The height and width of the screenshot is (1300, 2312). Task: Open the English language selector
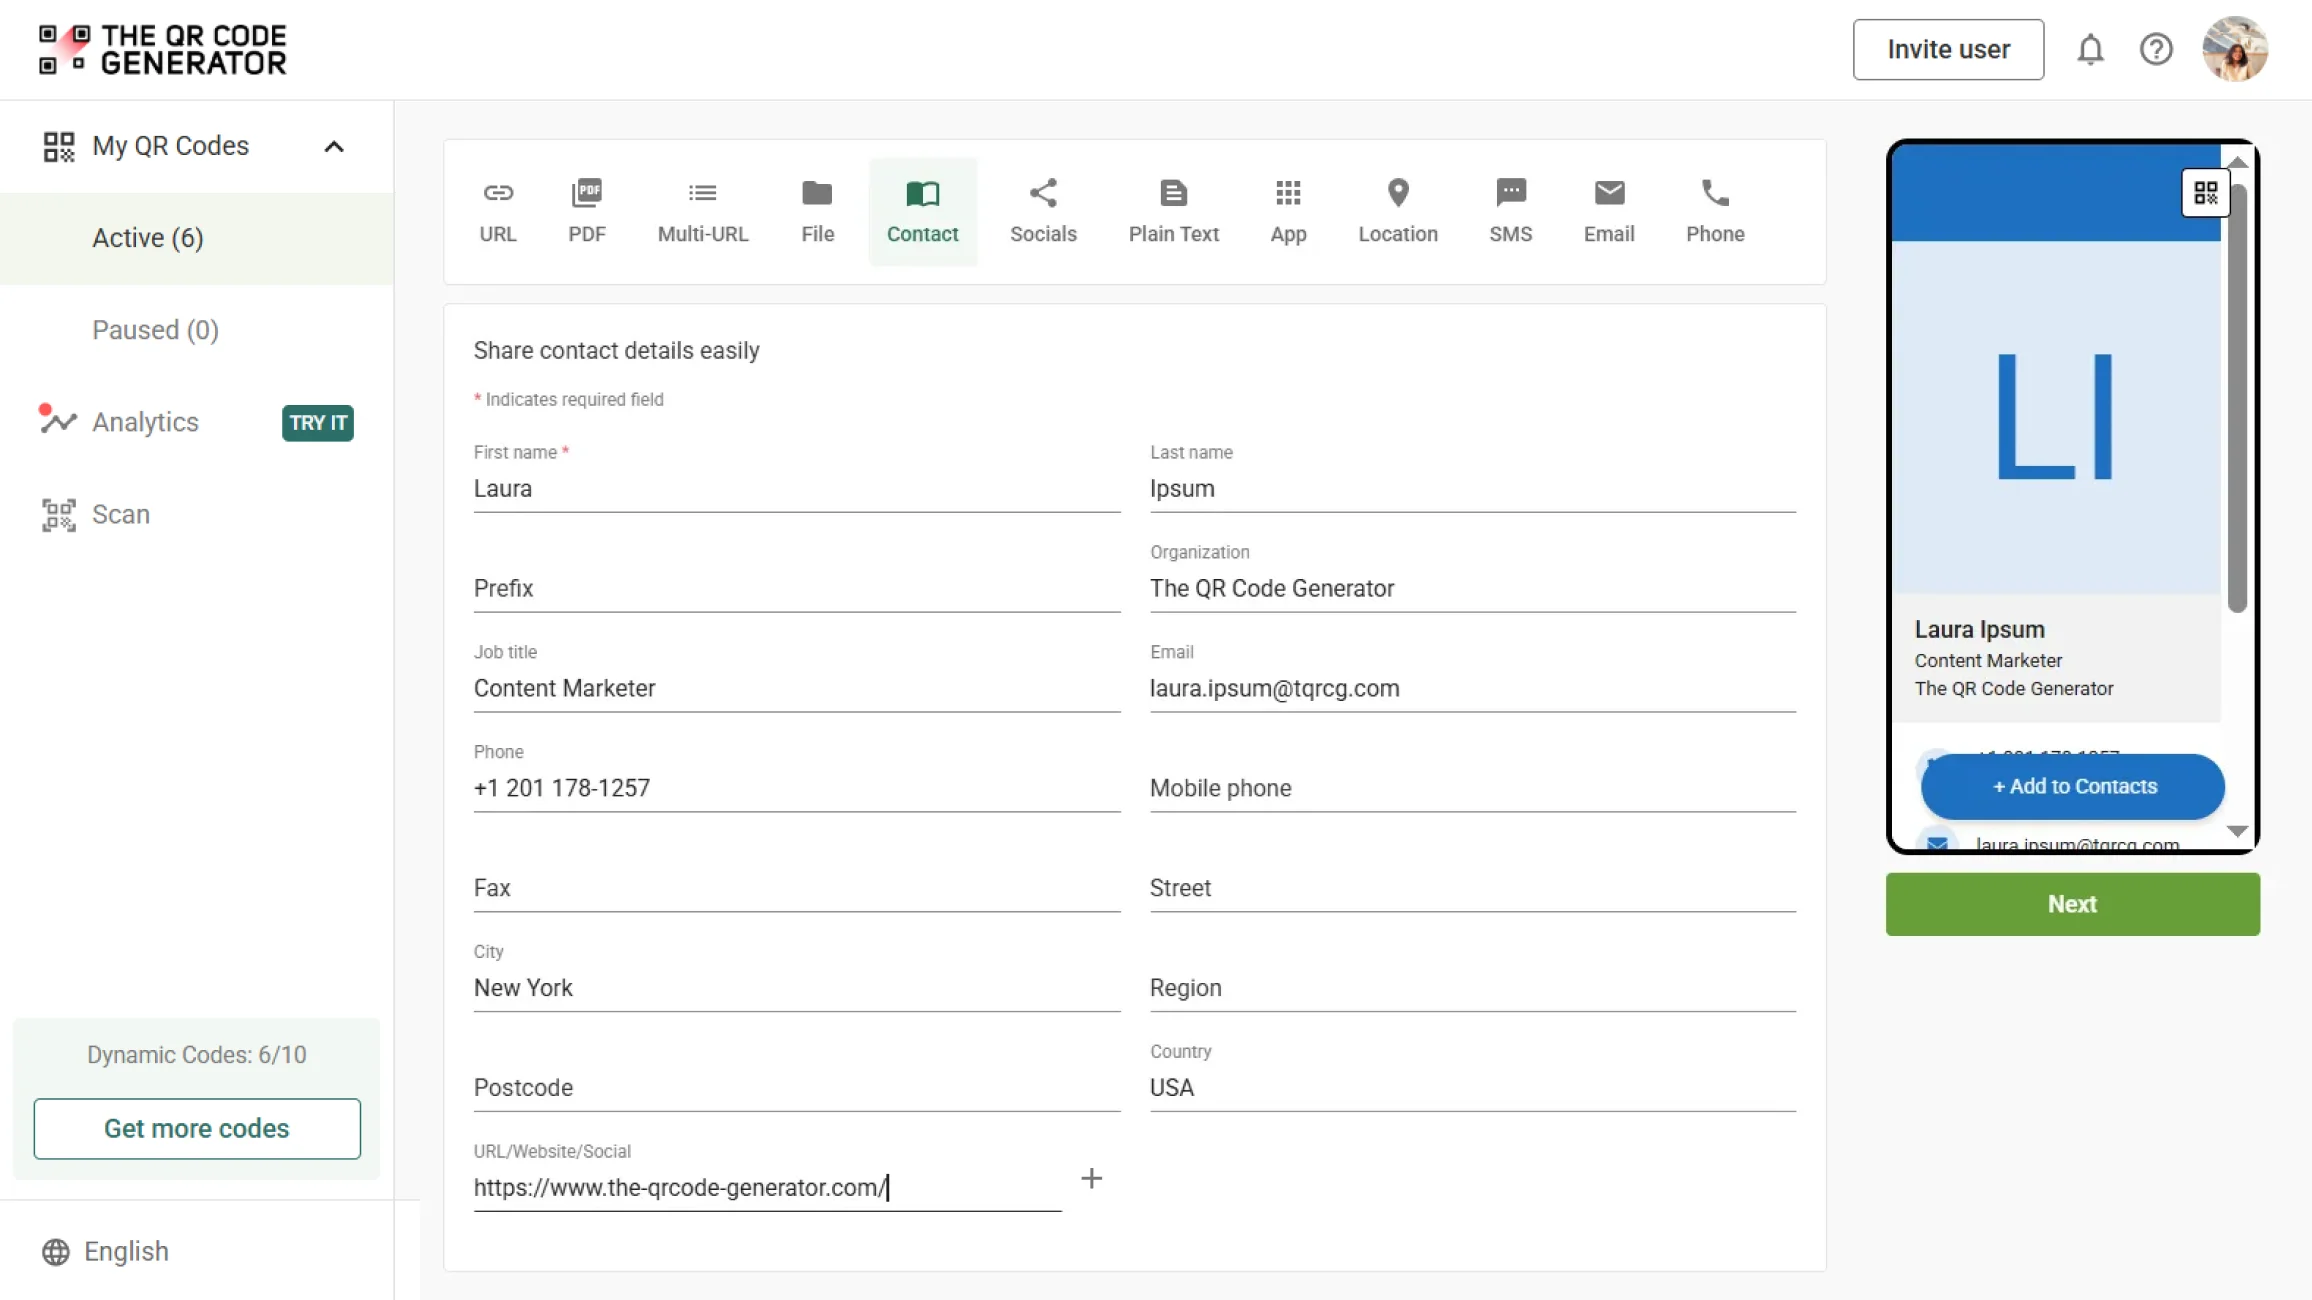126,1251
